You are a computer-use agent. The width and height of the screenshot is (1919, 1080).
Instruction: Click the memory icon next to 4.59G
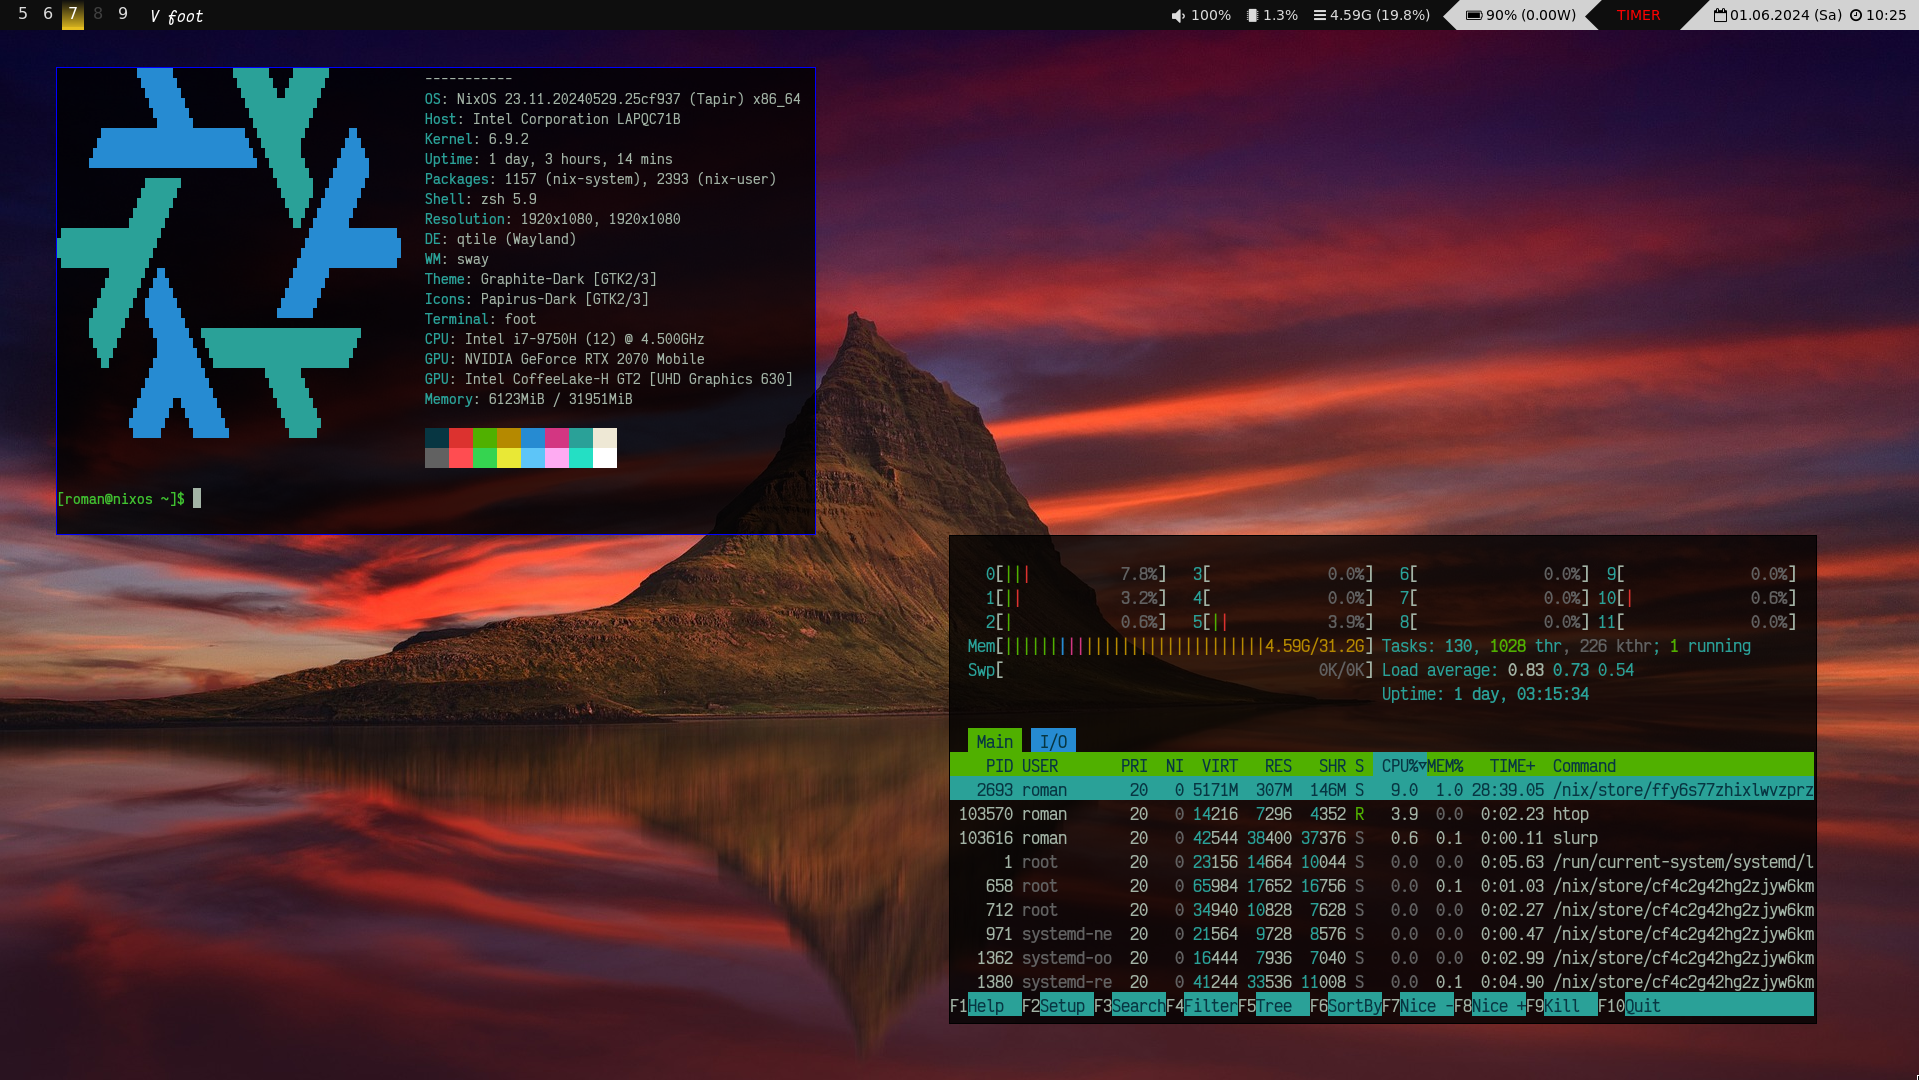[1319, 15]
